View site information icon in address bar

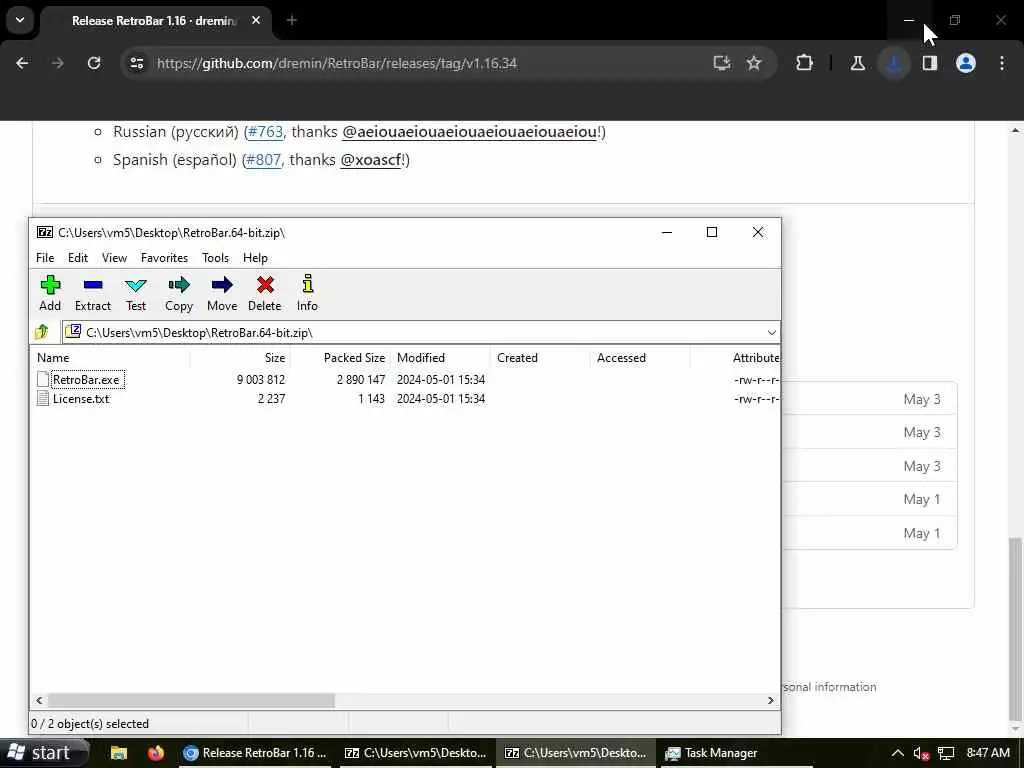136,63
